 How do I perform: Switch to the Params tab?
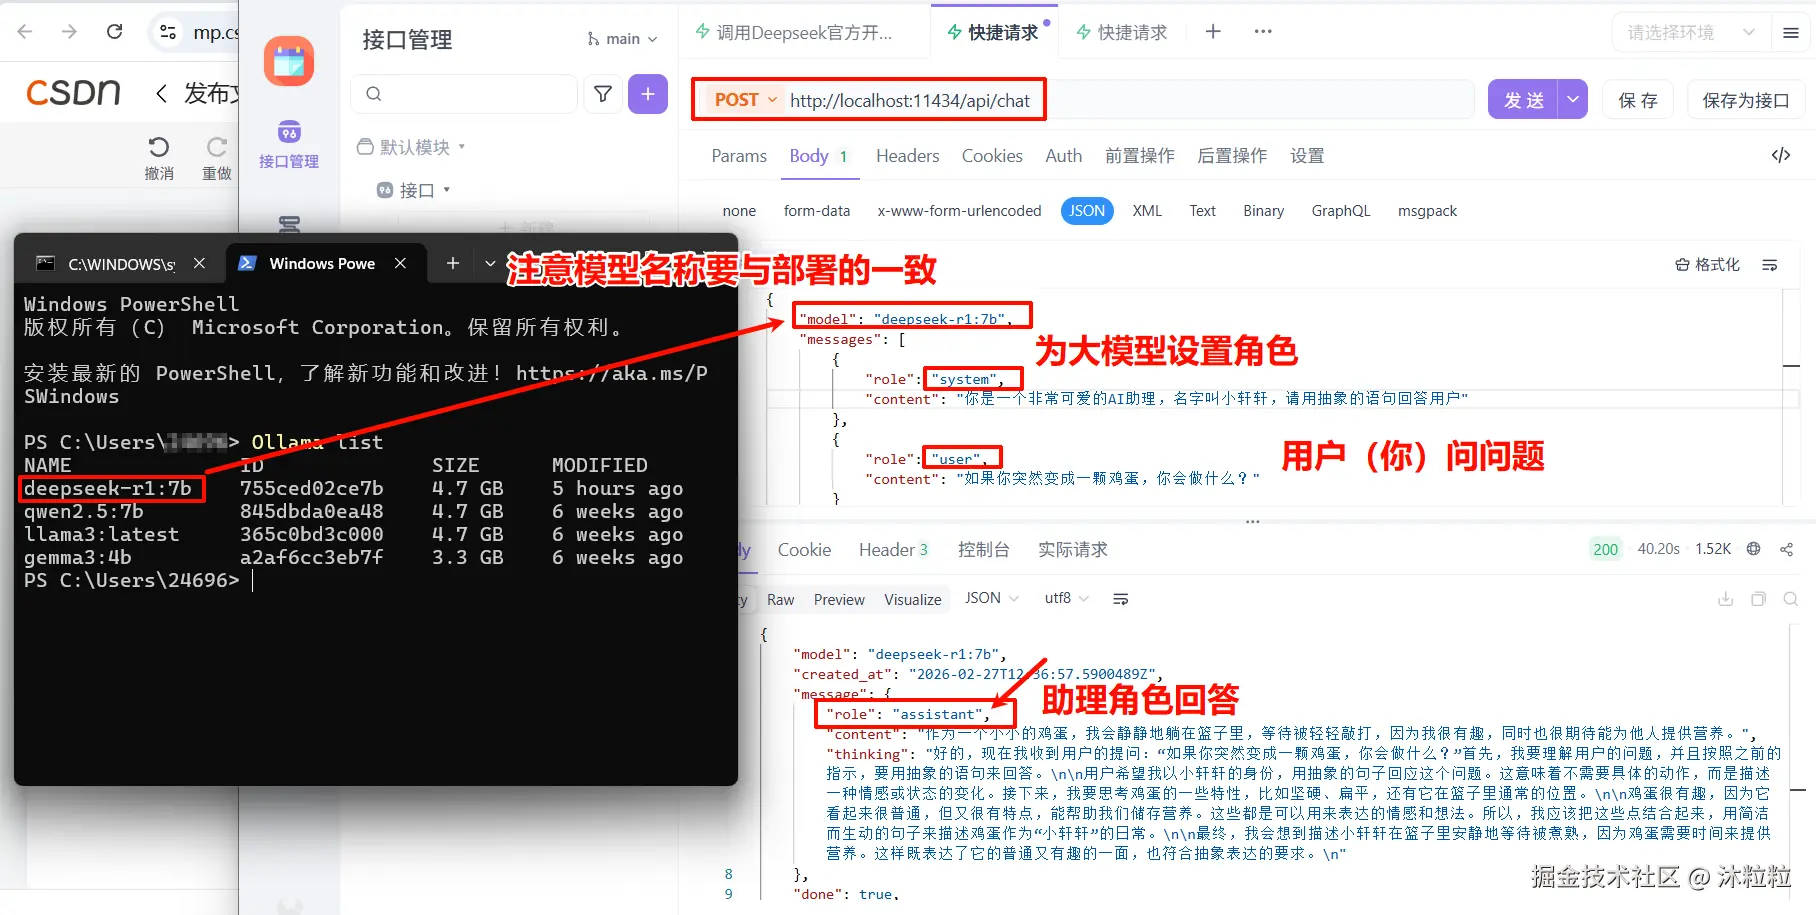[x=739, y=156]
